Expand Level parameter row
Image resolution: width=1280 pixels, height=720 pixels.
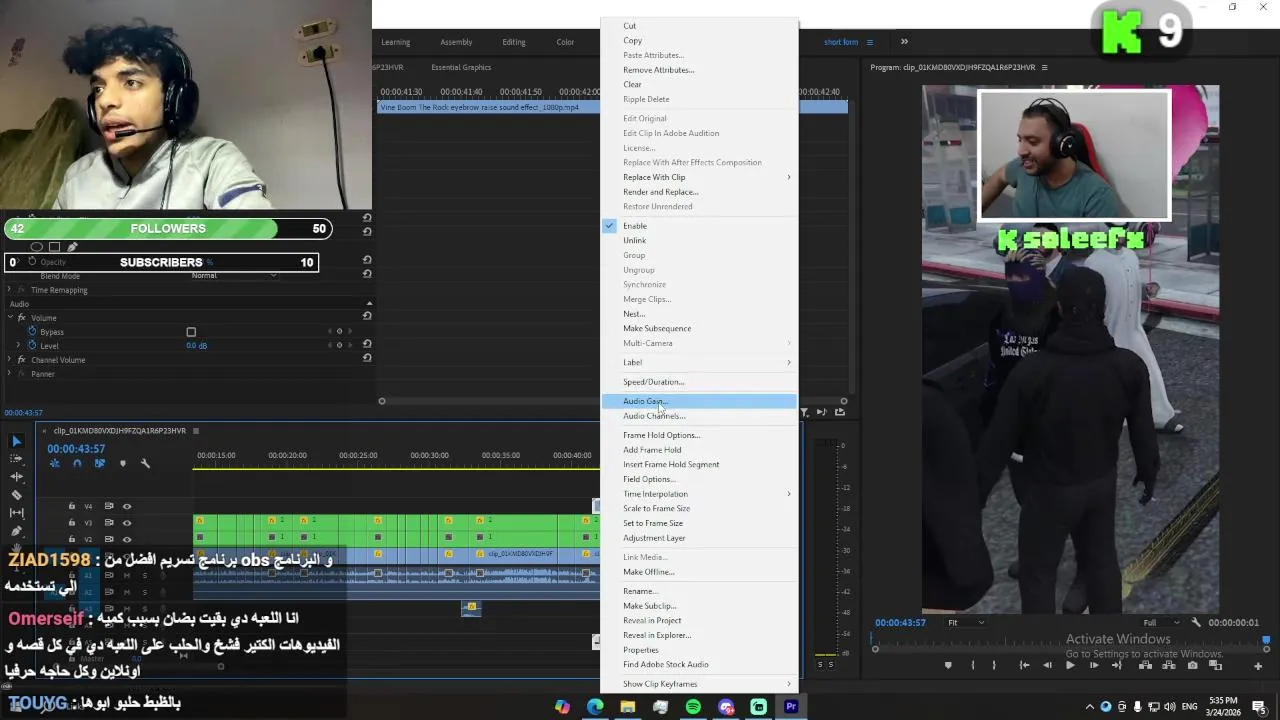pos(18,345)
